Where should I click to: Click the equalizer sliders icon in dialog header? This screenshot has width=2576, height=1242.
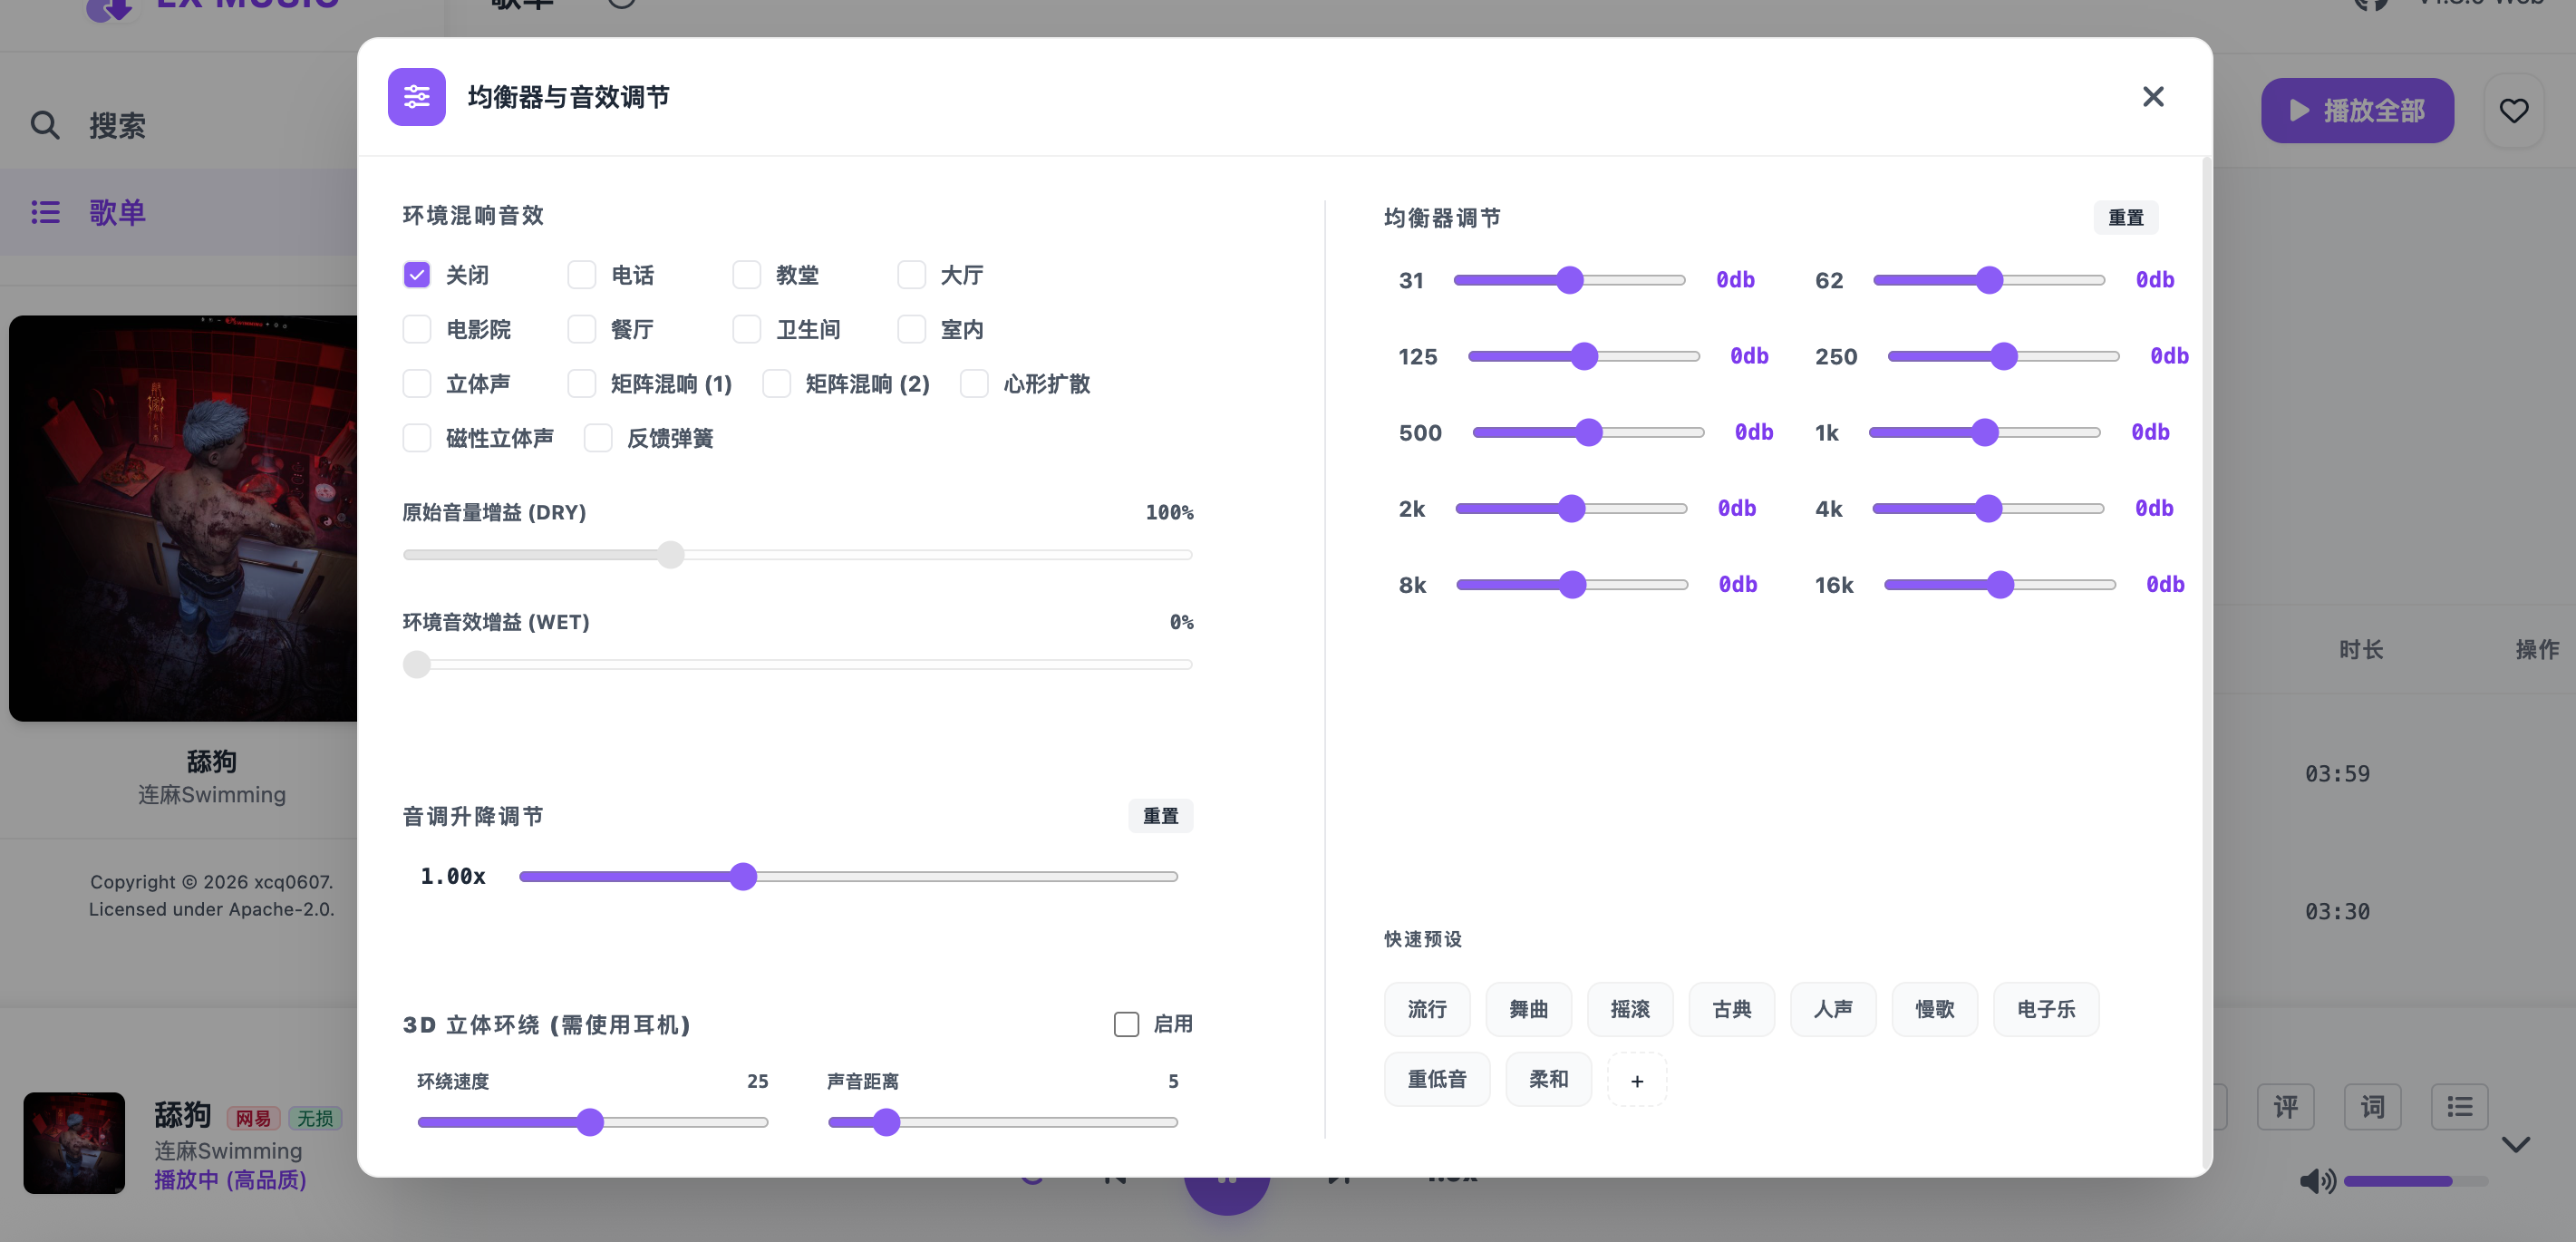coord(416,97)
